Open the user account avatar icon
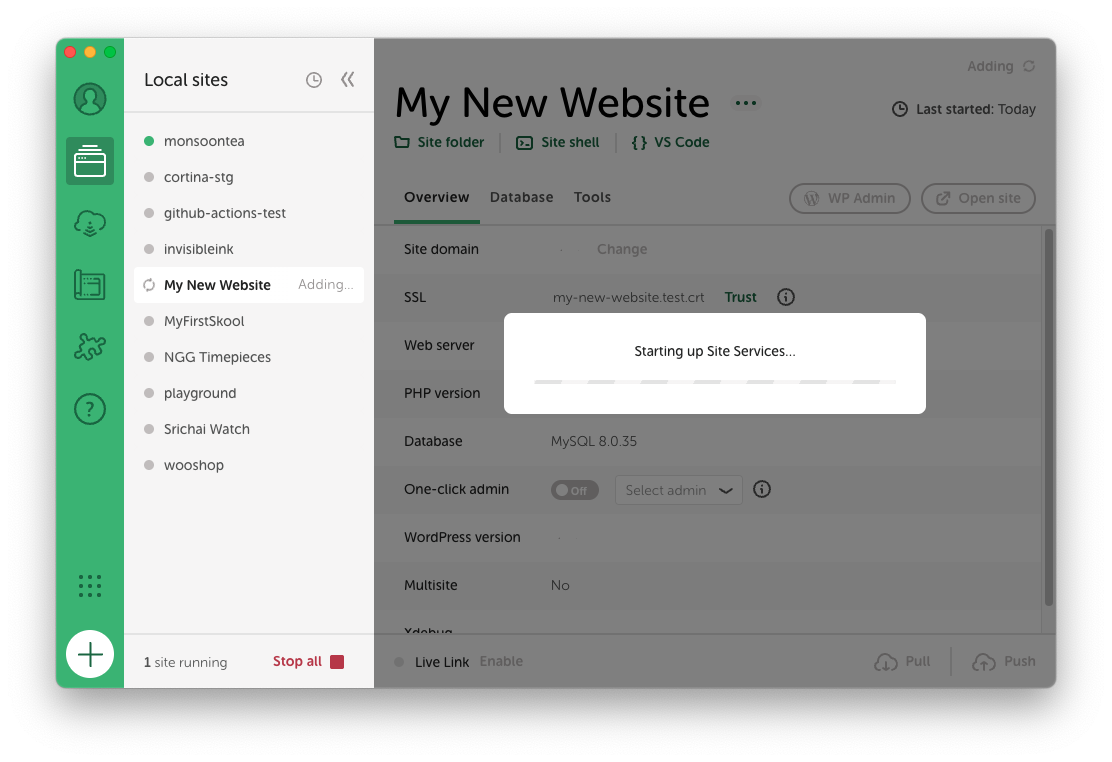This screenshot has height=762, width=1112. pos(90,99)
